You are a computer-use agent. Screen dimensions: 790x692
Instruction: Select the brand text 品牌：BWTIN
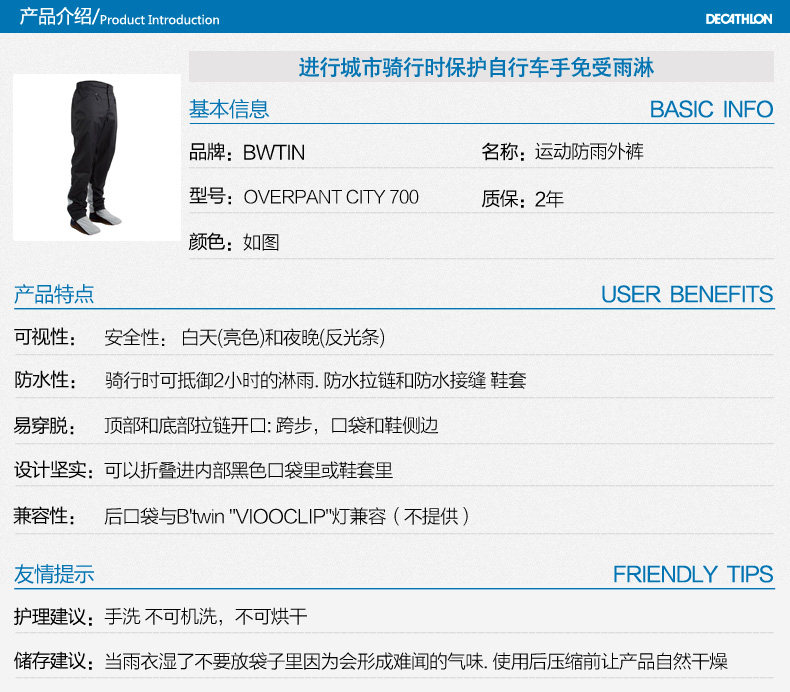(247, 153)
